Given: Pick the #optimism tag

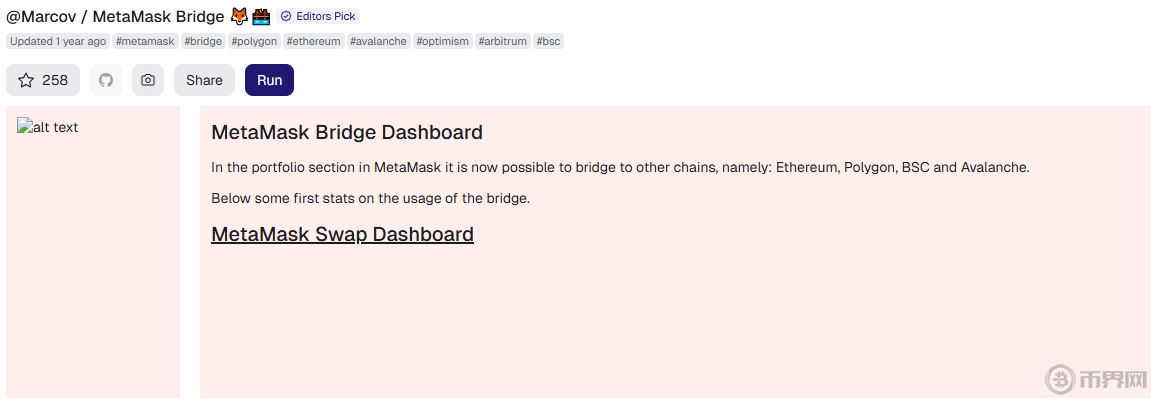Looking at the screenshot, I should (442, 41).
